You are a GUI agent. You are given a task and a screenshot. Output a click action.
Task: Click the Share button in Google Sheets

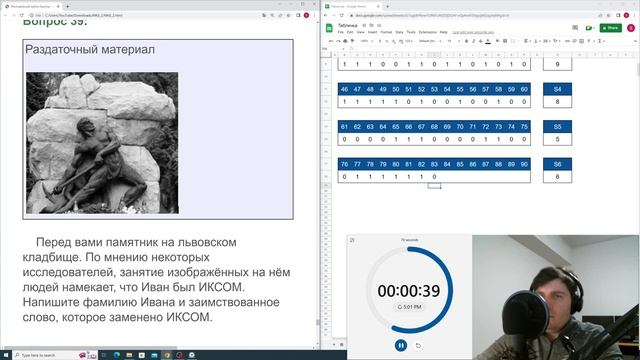611,28
